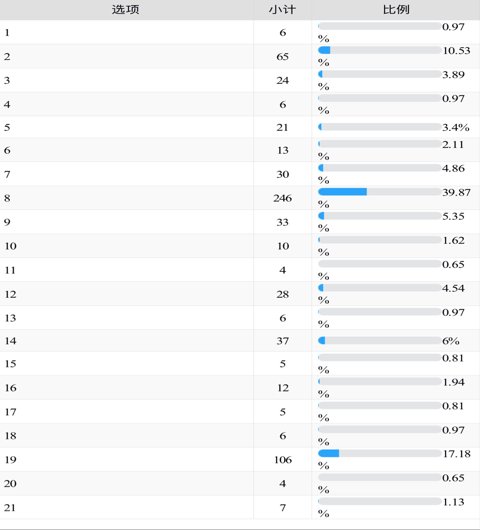The height and width of the screenshot is (530, 480).
Task: Click the 选项 column header
Action: click(125, 9)
